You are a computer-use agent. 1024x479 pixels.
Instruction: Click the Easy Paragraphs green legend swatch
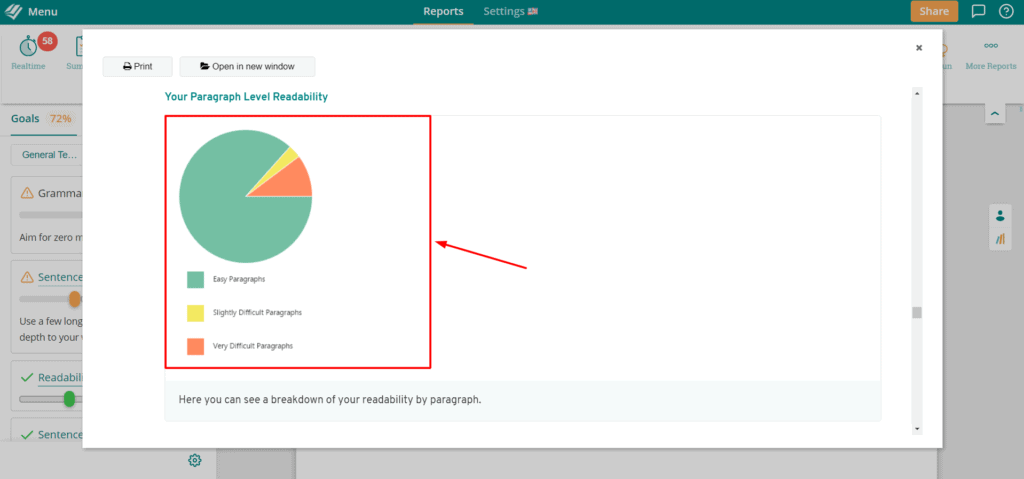point(195,279)
